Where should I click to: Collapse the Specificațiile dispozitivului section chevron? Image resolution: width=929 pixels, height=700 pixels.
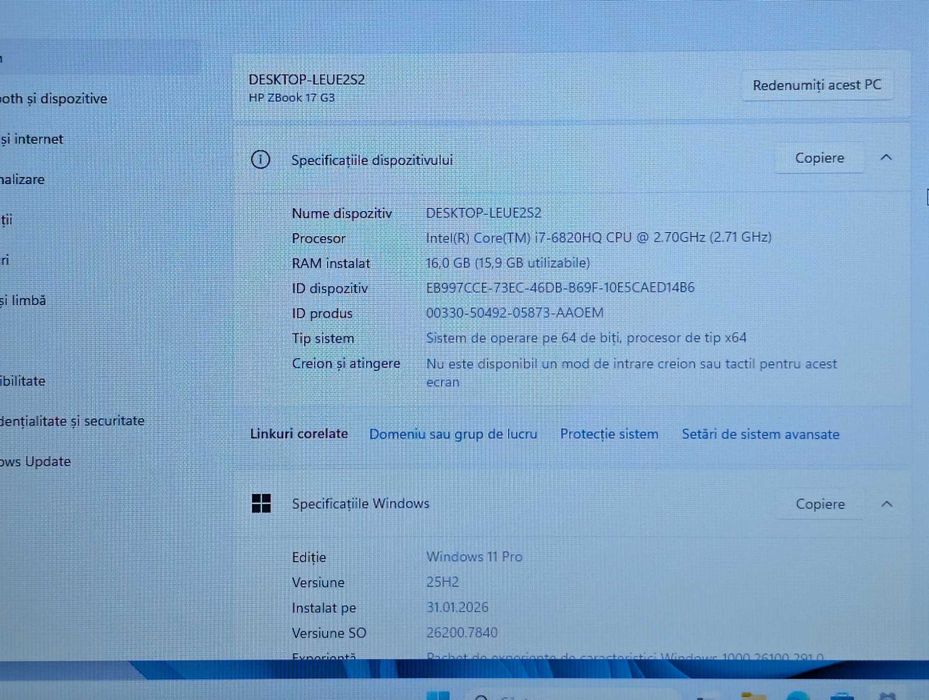886,157
